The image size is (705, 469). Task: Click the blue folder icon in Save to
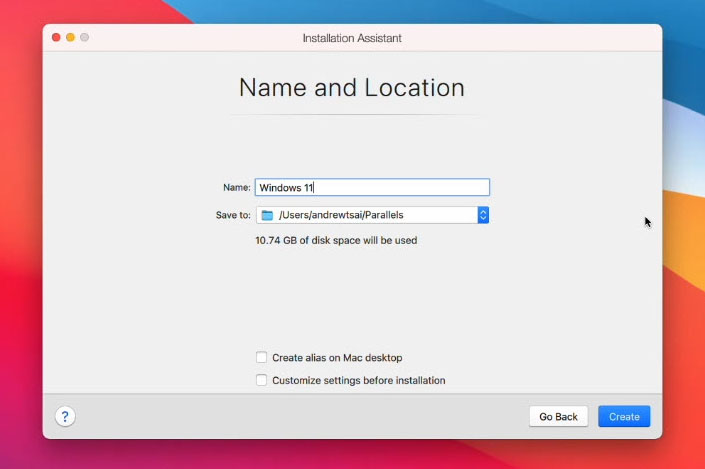(267, 215)
